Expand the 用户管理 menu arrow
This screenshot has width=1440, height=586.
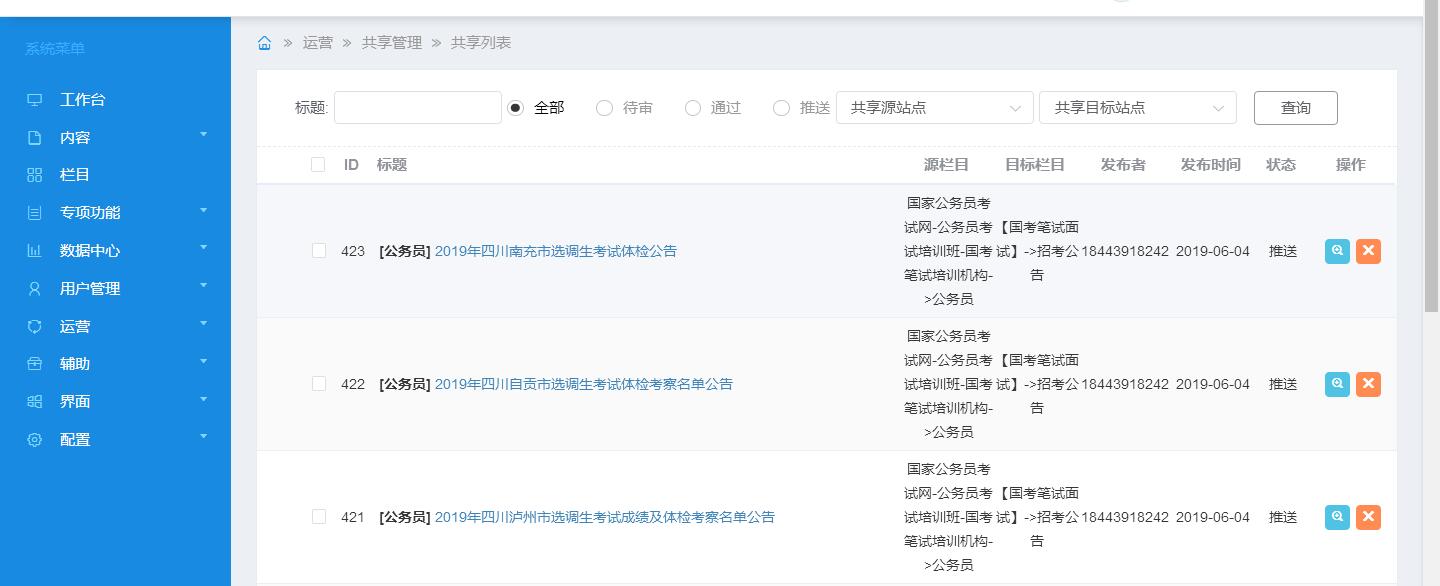pos(203,285)
